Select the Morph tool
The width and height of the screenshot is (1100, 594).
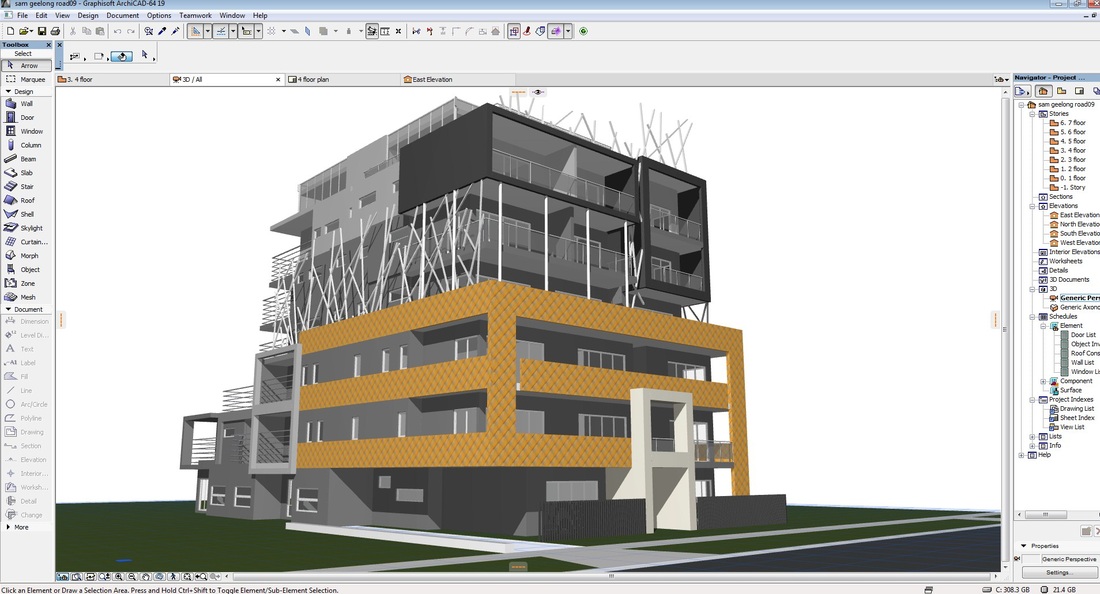click(x=30, y=255)
